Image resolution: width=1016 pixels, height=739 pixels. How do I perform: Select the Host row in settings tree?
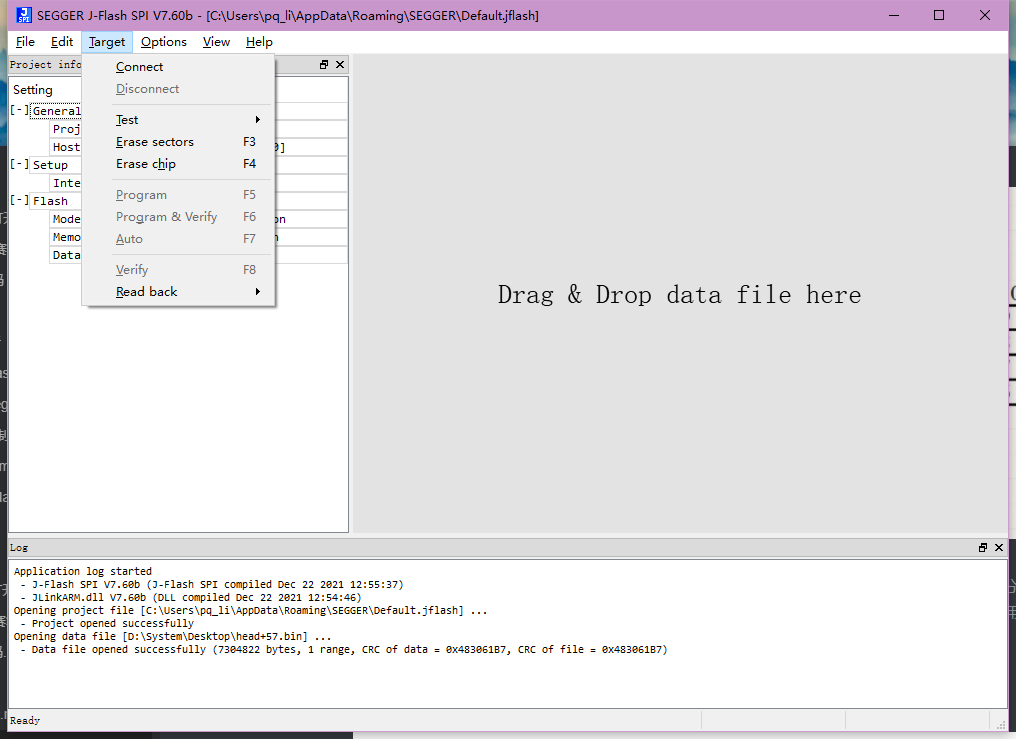click(67, 147)
